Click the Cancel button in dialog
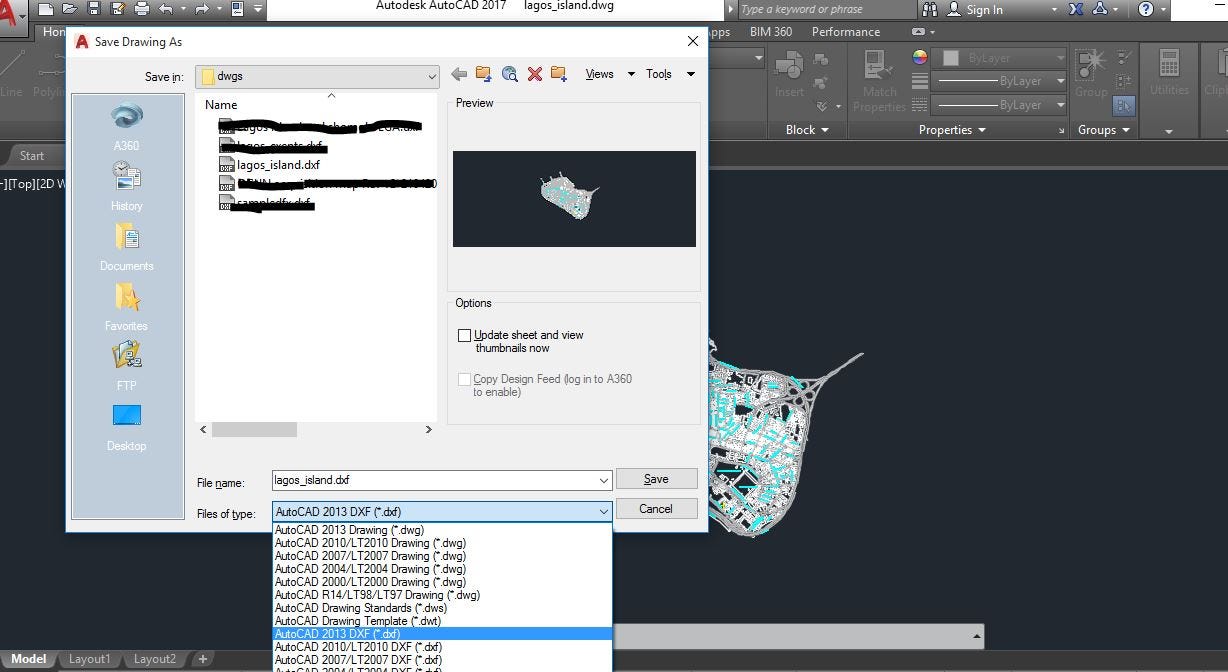 coord(656,509)
